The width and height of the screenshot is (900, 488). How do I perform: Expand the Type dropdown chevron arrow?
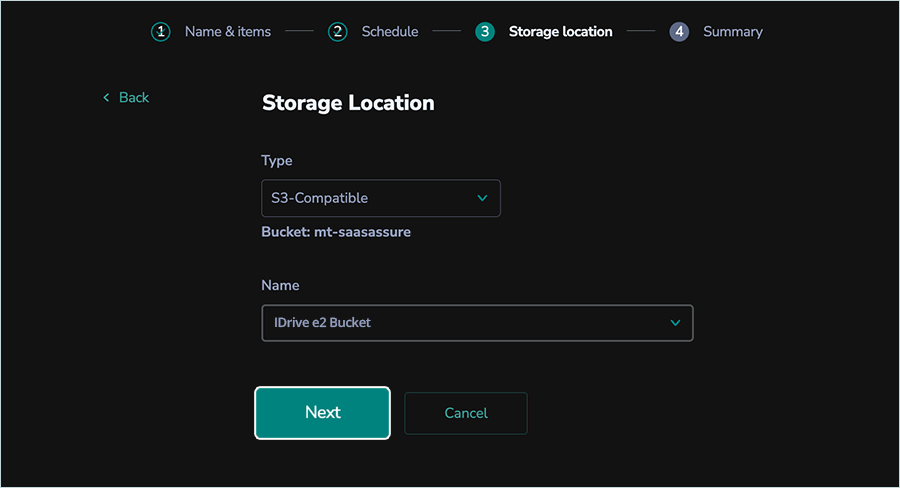(x=482, y=198)
